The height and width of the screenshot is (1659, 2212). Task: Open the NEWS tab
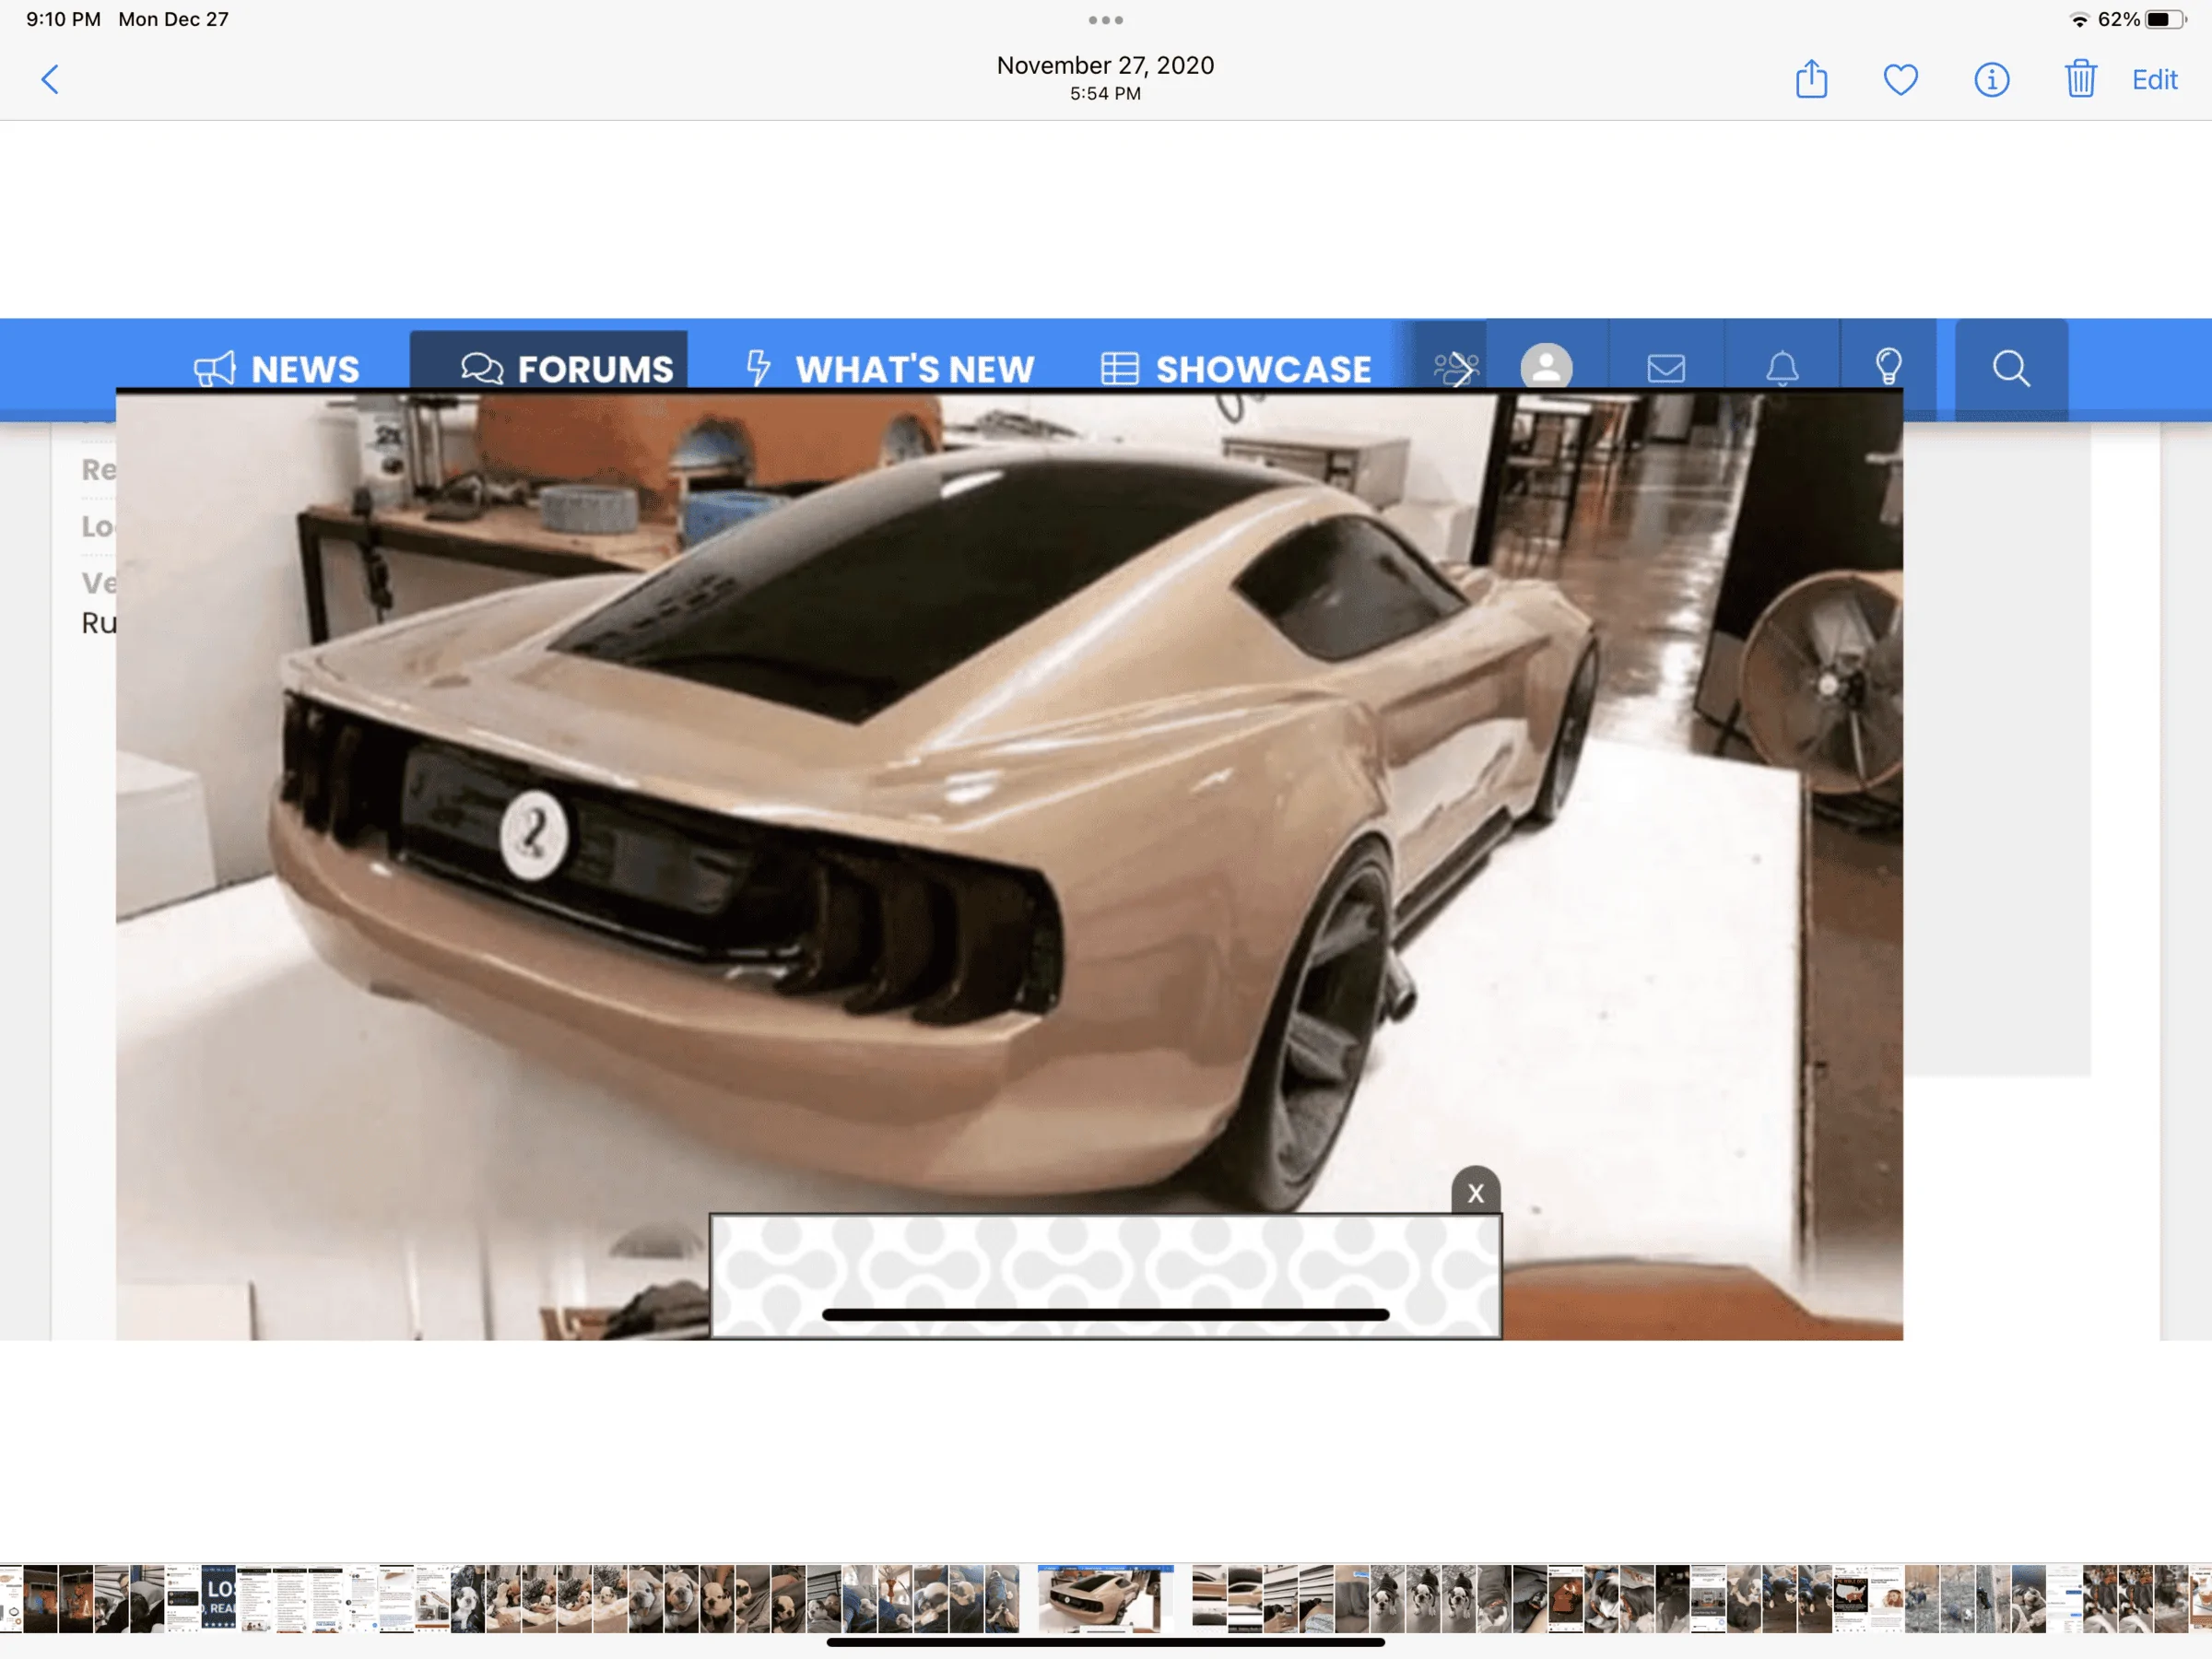point(277,369)
